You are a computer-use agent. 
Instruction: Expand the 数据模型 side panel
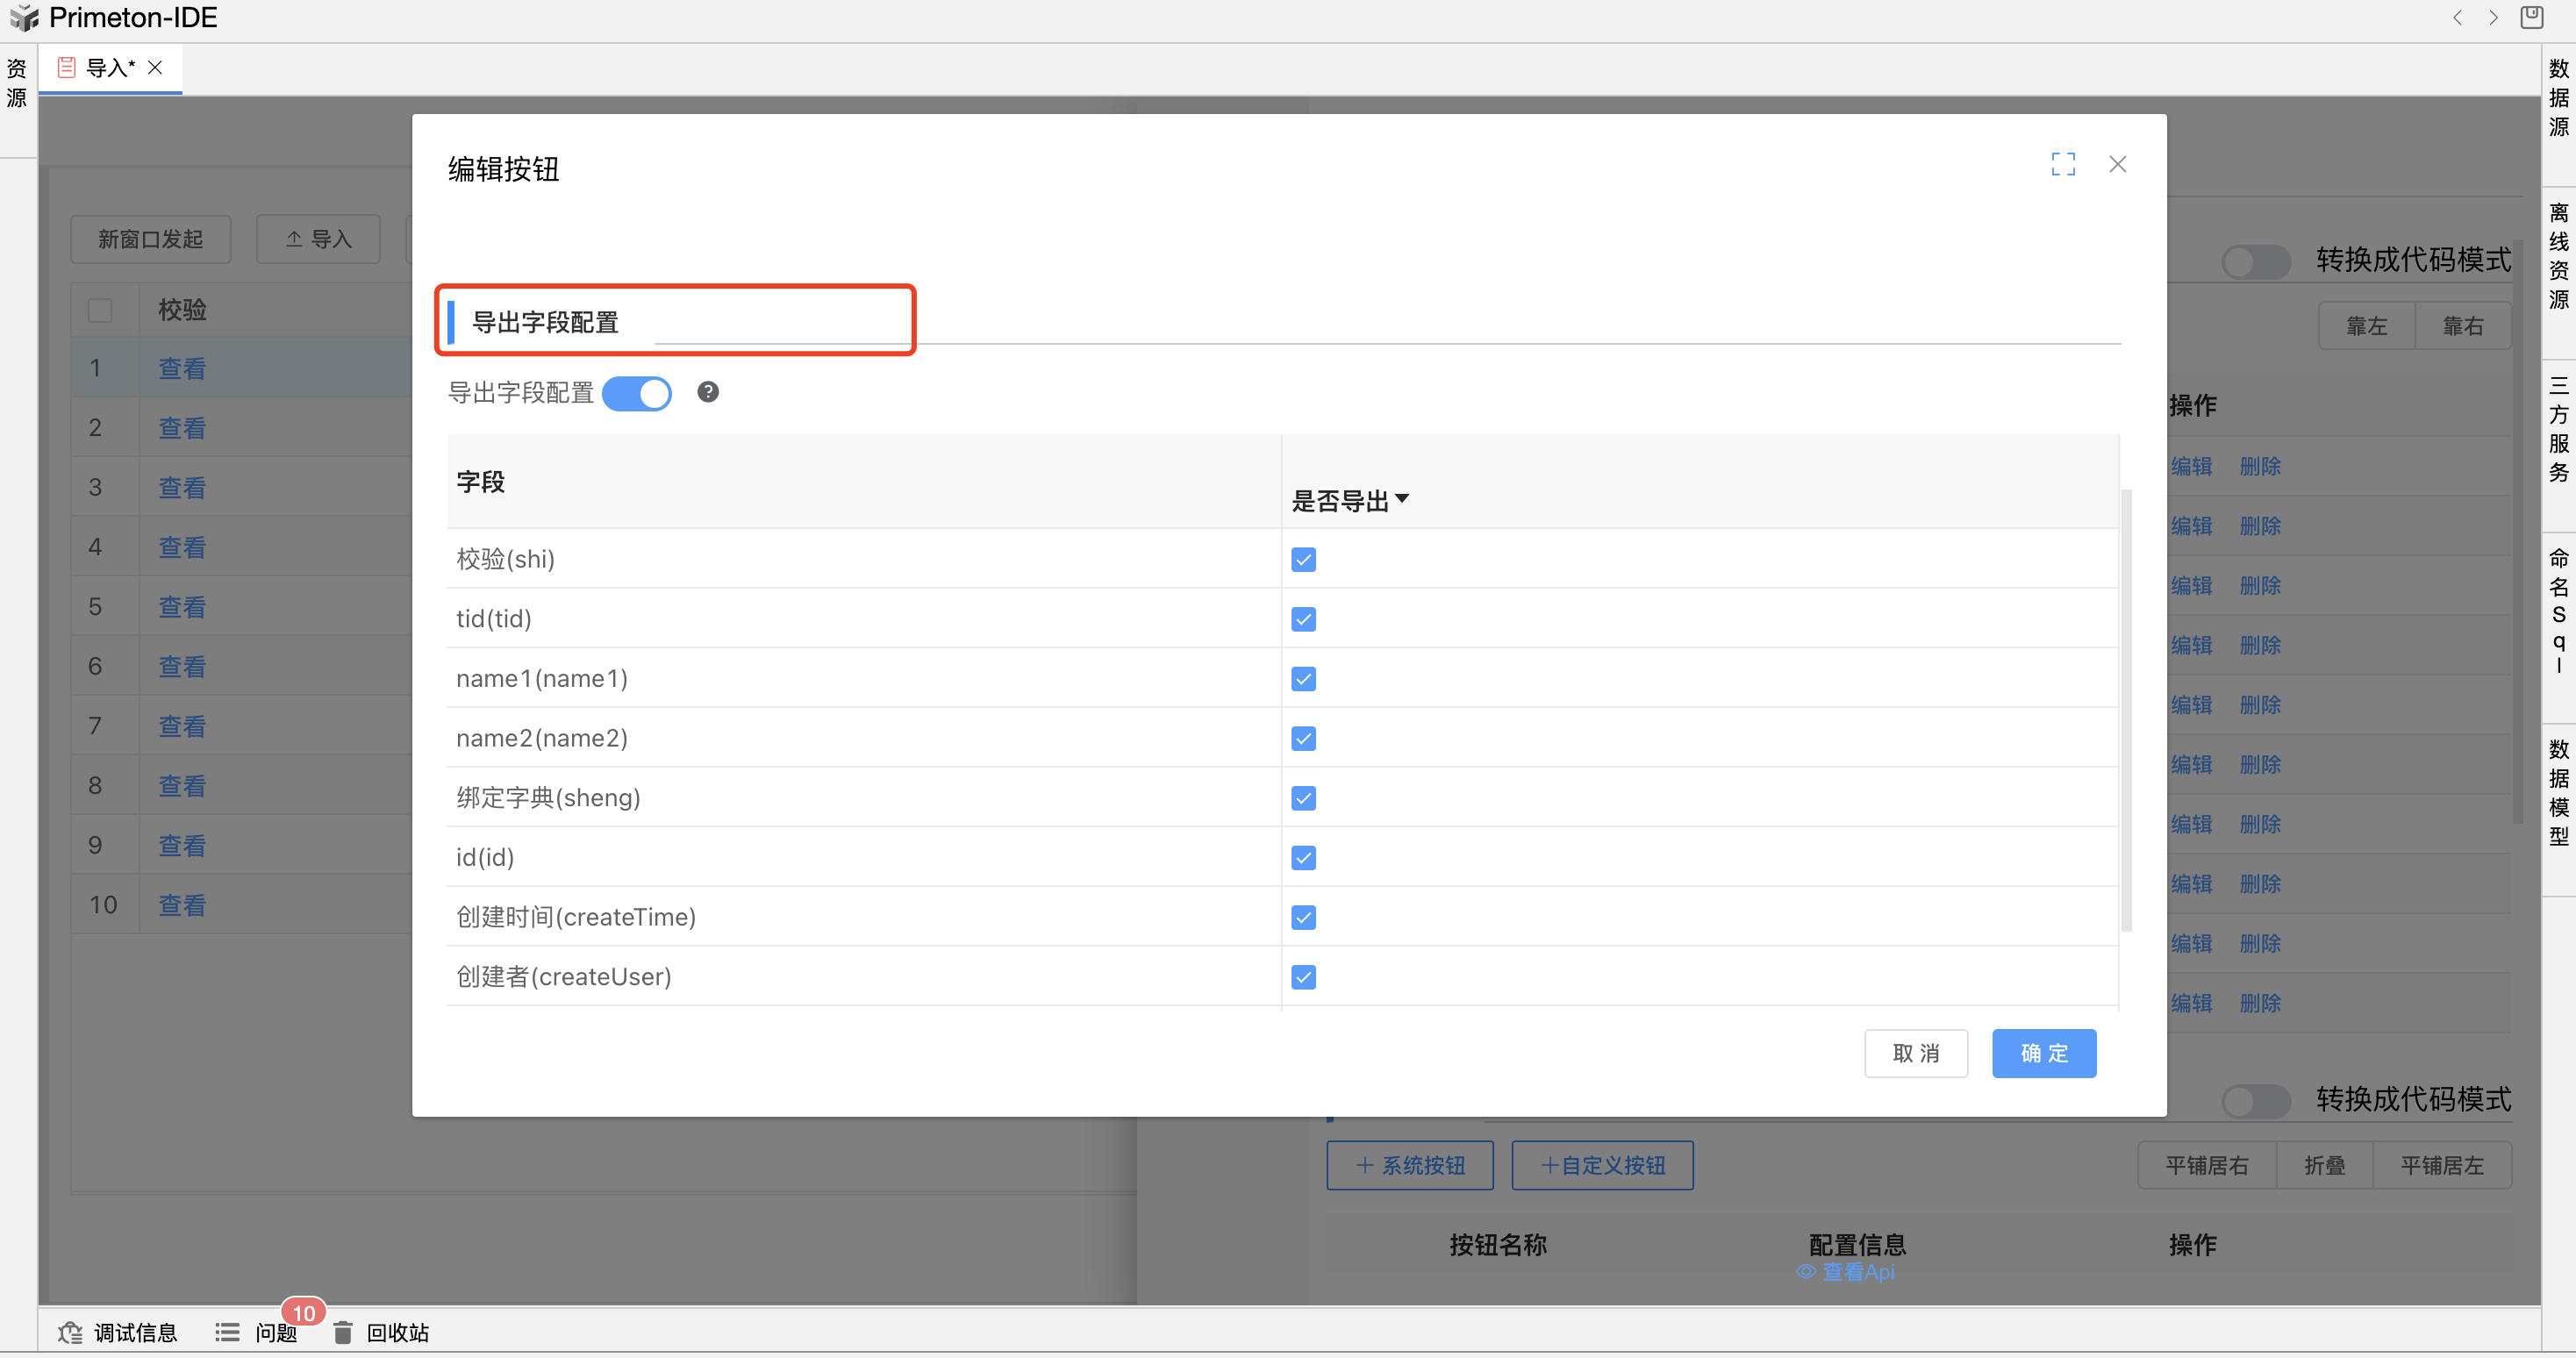point(2558,792)
